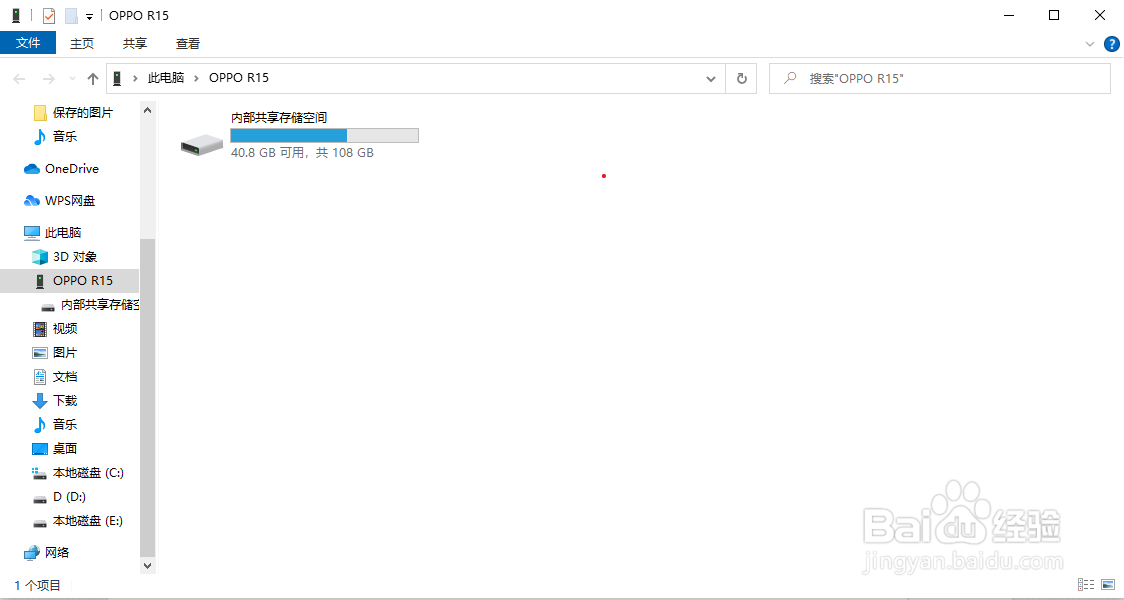
Task: Open the recent locations dropdown
Action: click(x=72, y=78)
